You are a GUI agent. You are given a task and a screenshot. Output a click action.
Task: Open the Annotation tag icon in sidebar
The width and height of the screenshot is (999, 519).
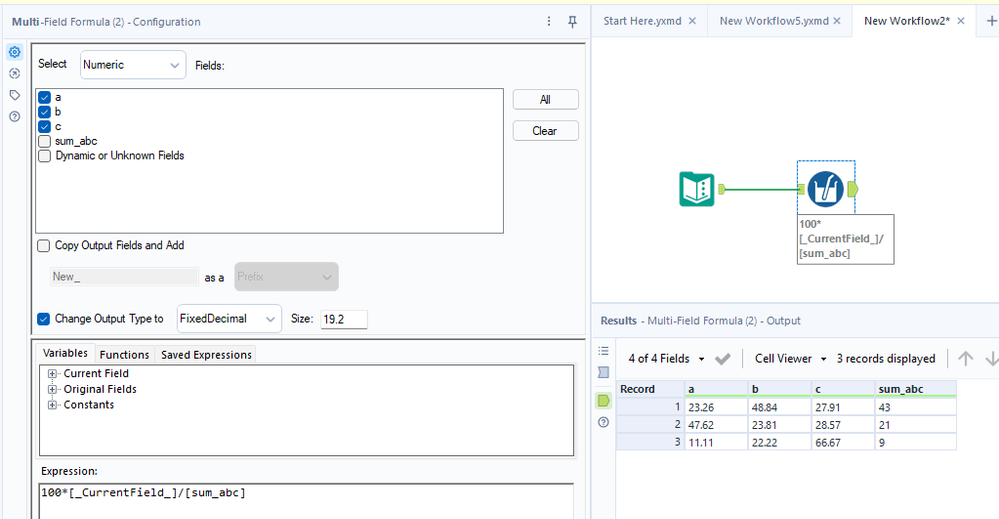click(x=15, y=96)
